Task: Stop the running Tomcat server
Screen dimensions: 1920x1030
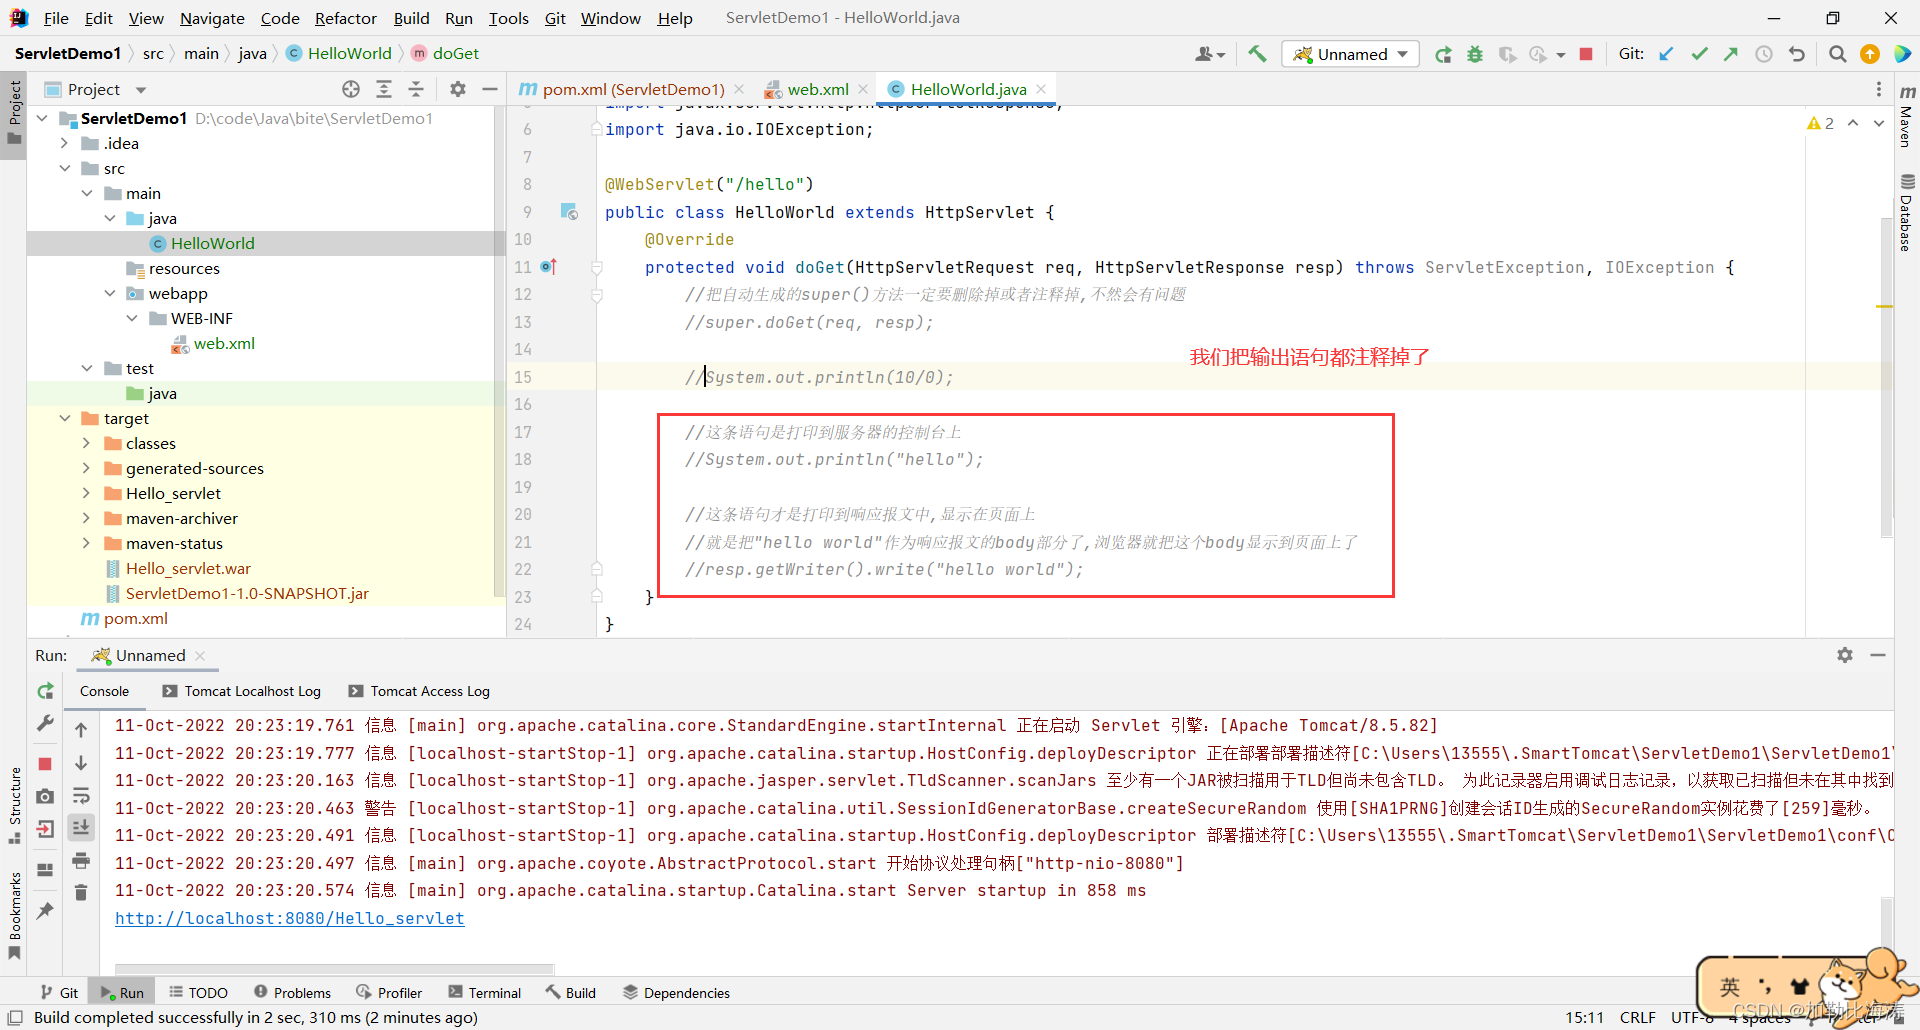Action: tap(1586, 54)
